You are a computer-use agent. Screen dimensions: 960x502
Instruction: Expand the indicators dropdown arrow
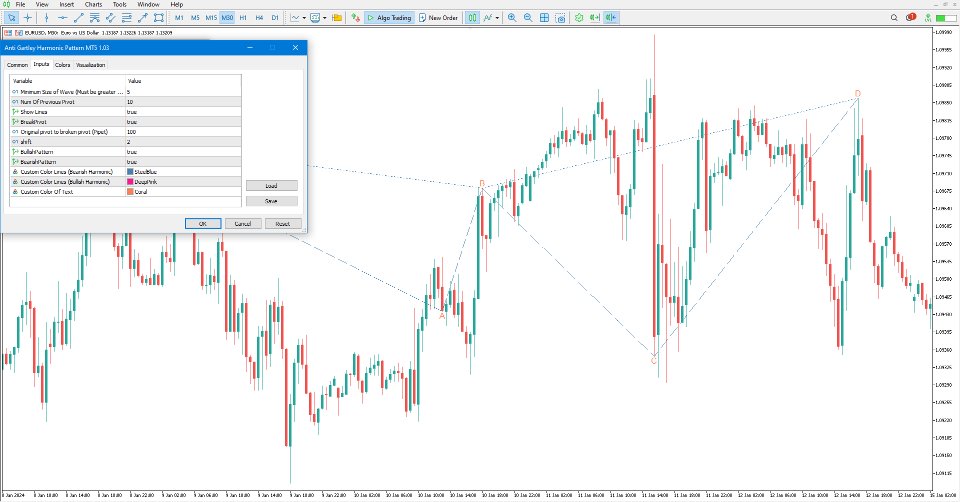[x=497, y=18]
